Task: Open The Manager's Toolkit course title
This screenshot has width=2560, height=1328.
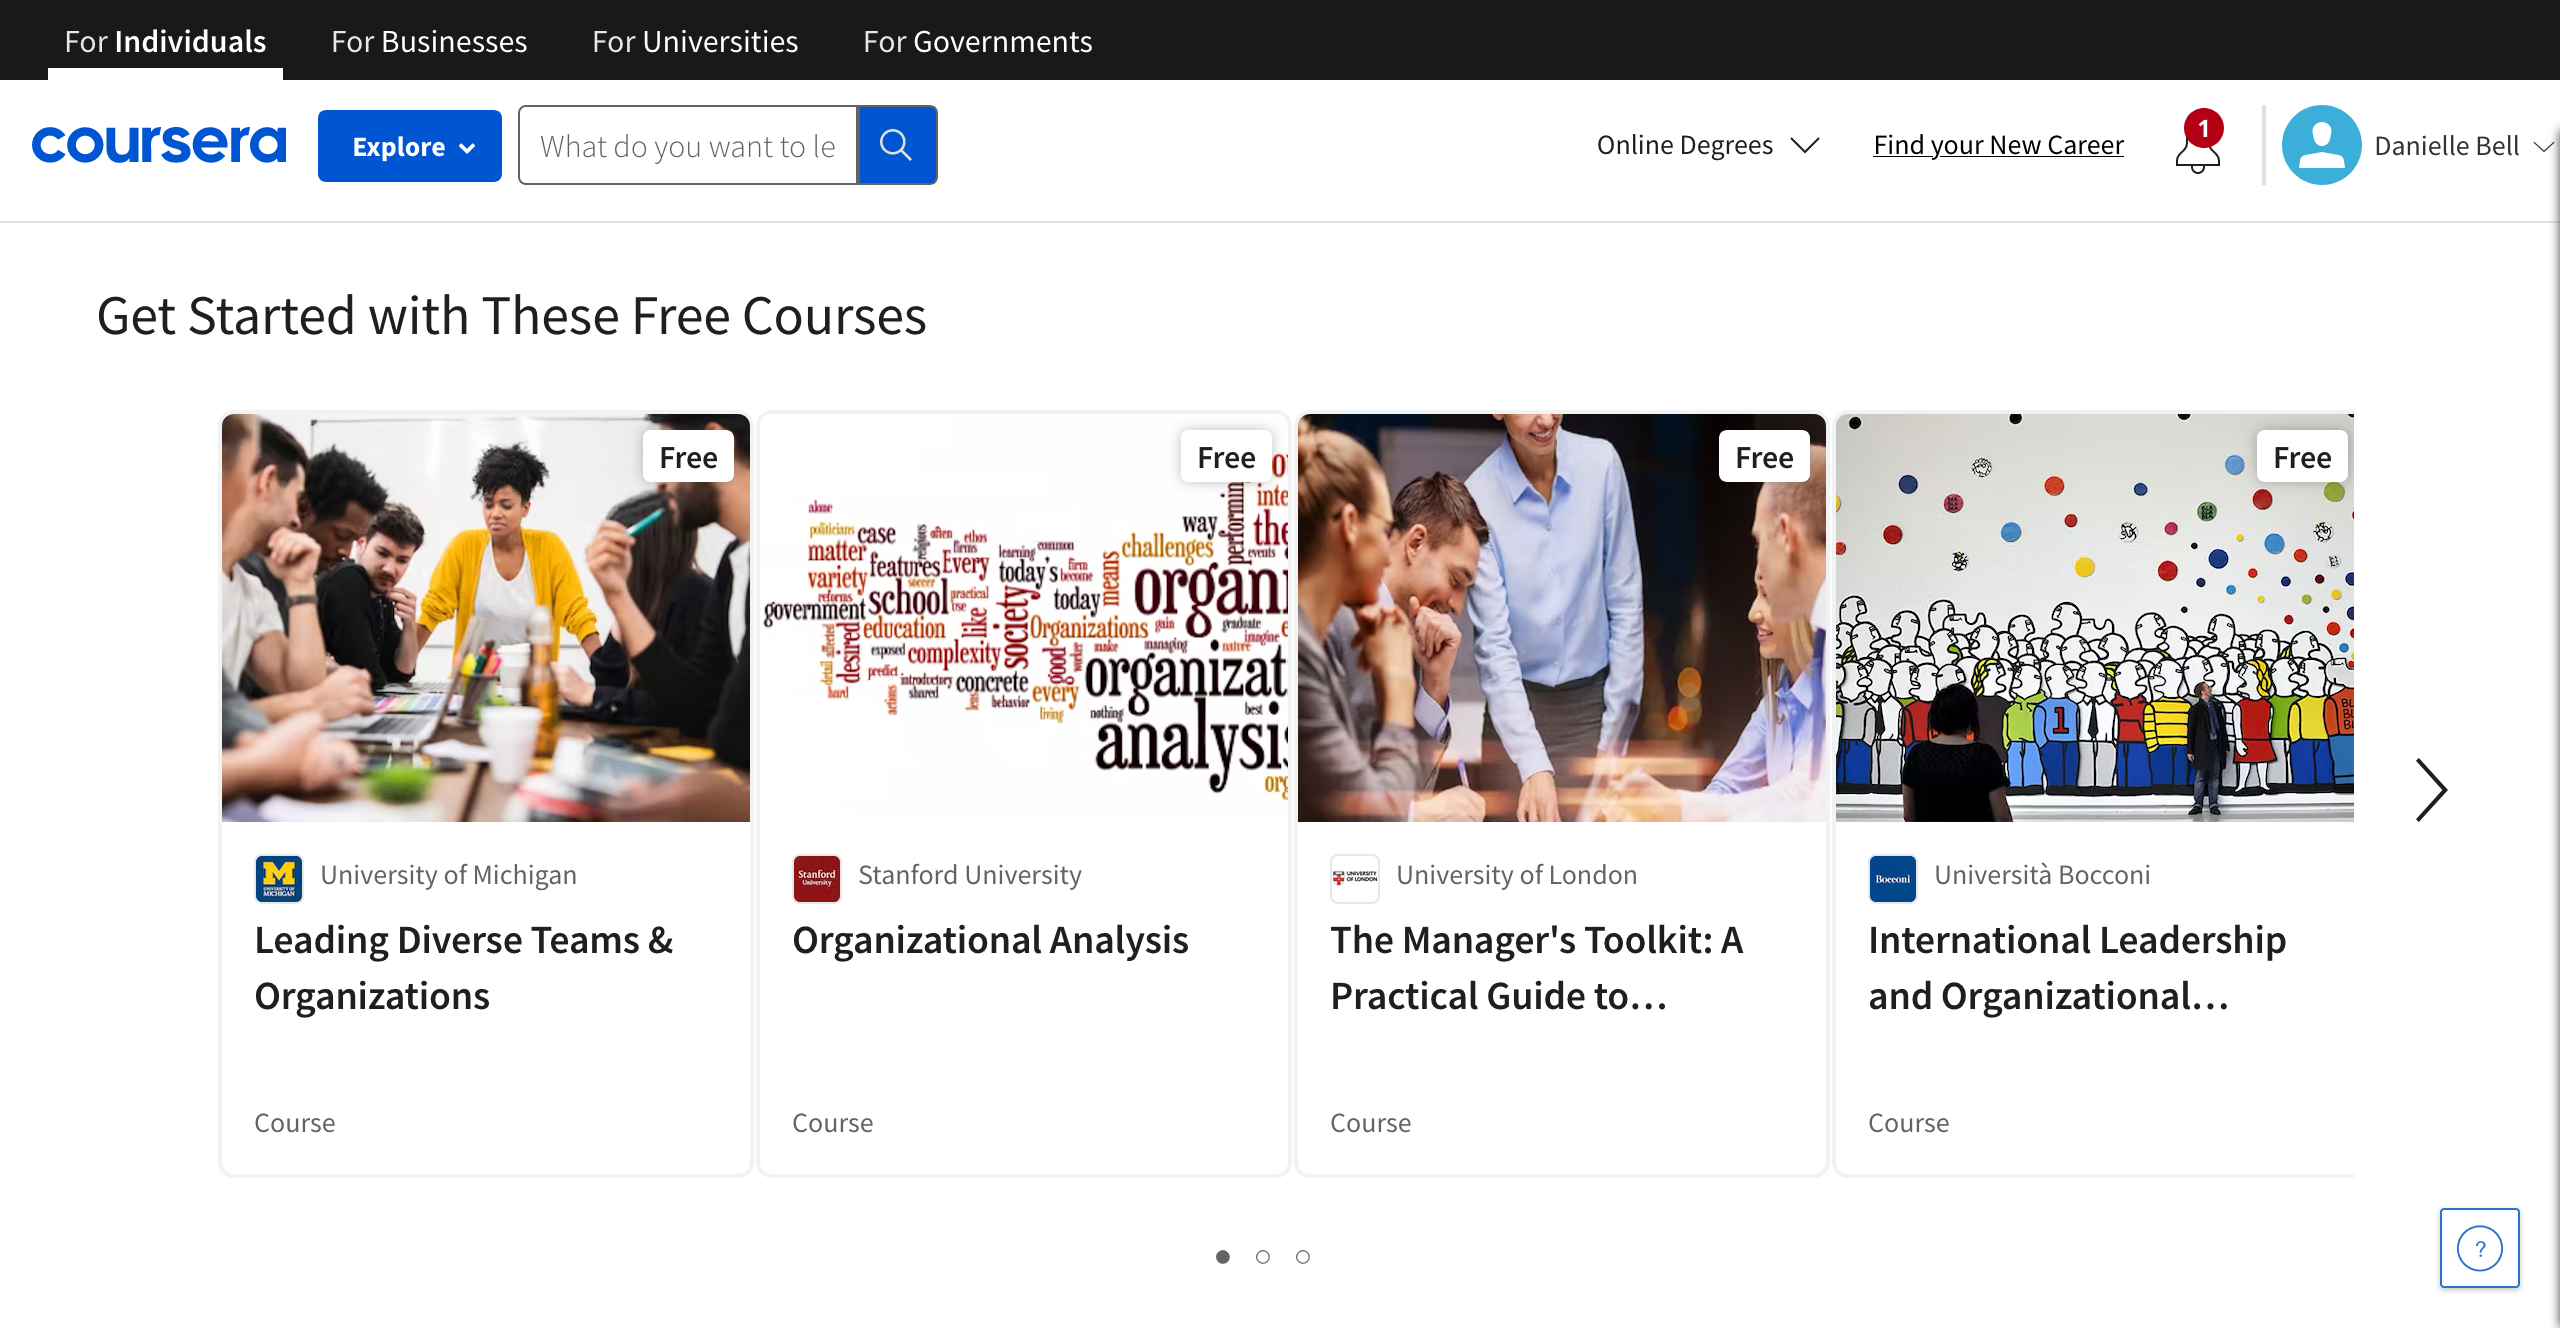Action: click(1537, 968)
